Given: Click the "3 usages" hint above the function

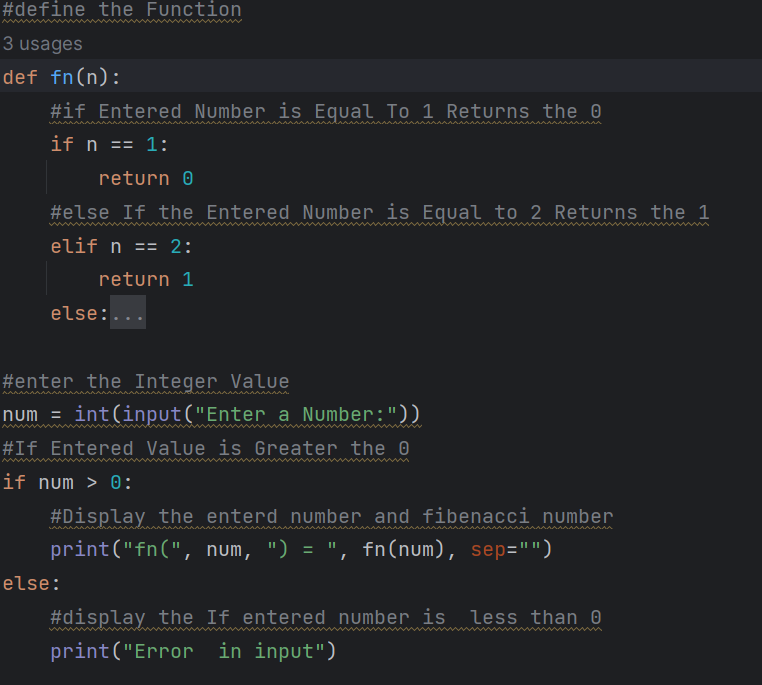Looking at the screenshot, I should point(42,44).
